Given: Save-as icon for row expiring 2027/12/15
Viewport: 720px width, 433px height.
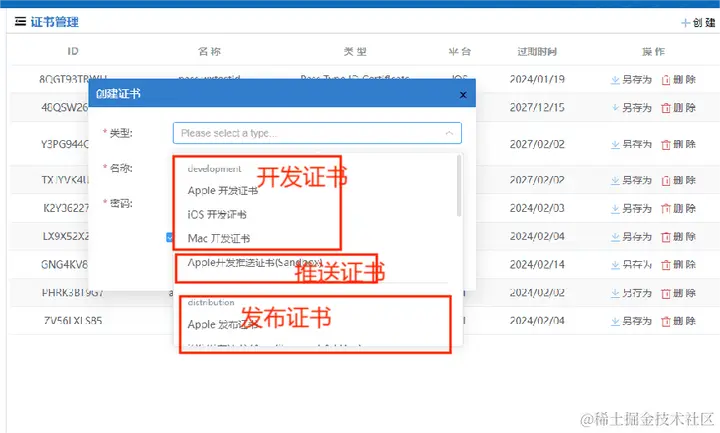Looking at the screenshot, I should click(615, 108).
